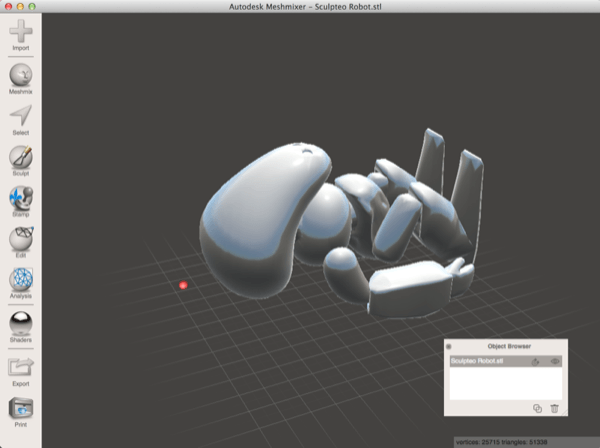600x448 pixels.
Task: Duplicate object in Object Browser
Action: pyautogui.click(x=537, y=408)
